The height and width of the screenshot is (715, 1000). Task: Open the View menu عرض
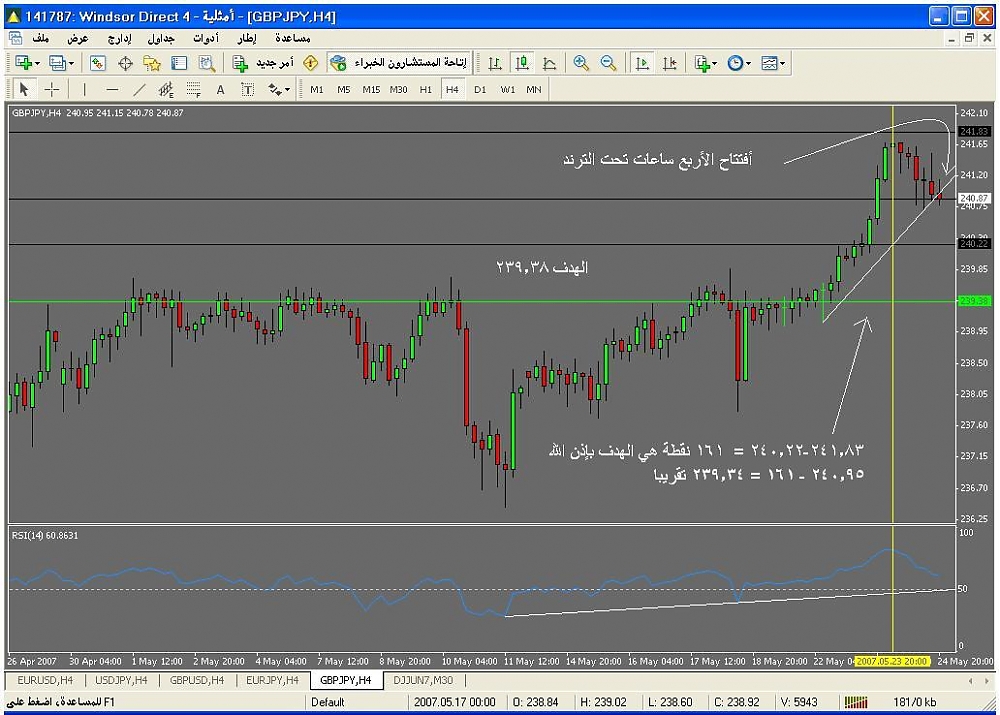click(78, 38)
